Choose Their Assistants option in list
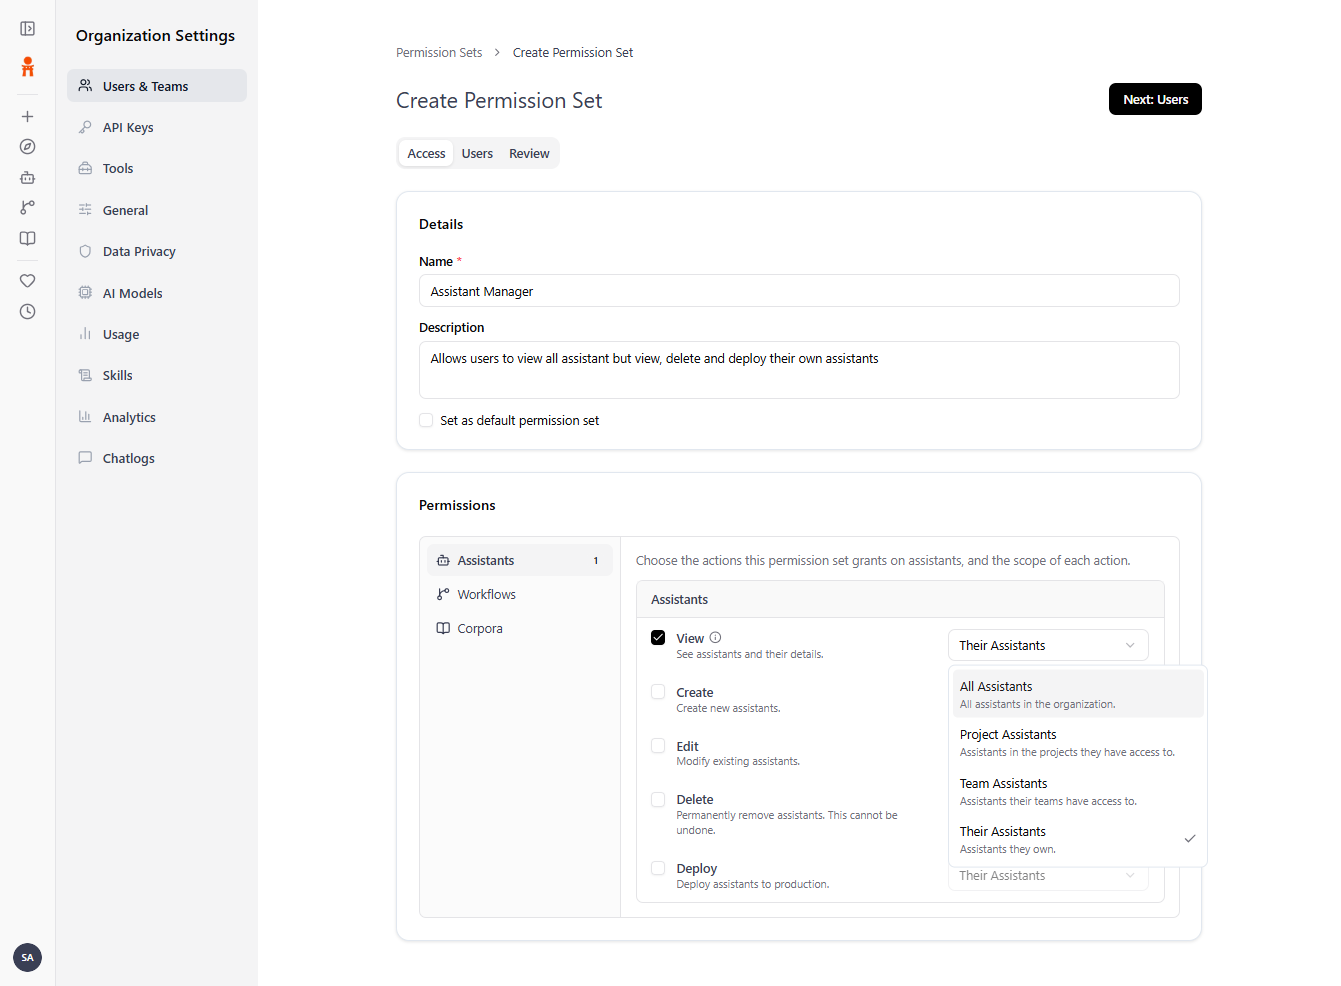The width and height of the screenshot is (1341, 986). [1078, 839]
